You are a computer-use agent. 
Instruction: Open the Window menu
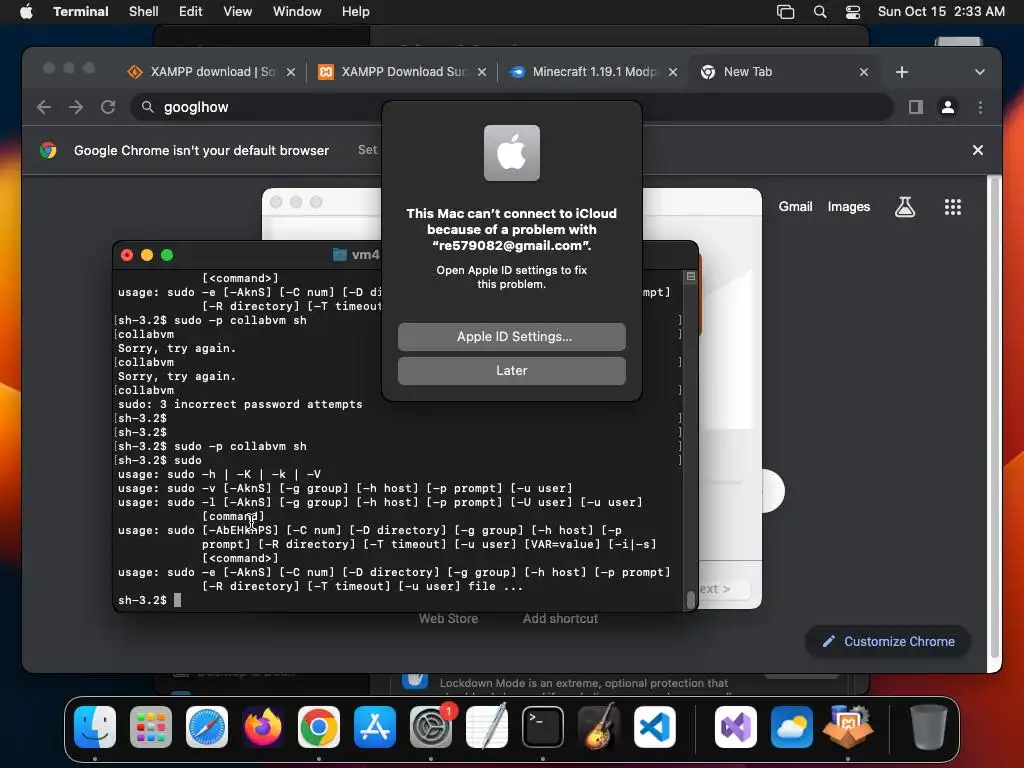point(296,11)
